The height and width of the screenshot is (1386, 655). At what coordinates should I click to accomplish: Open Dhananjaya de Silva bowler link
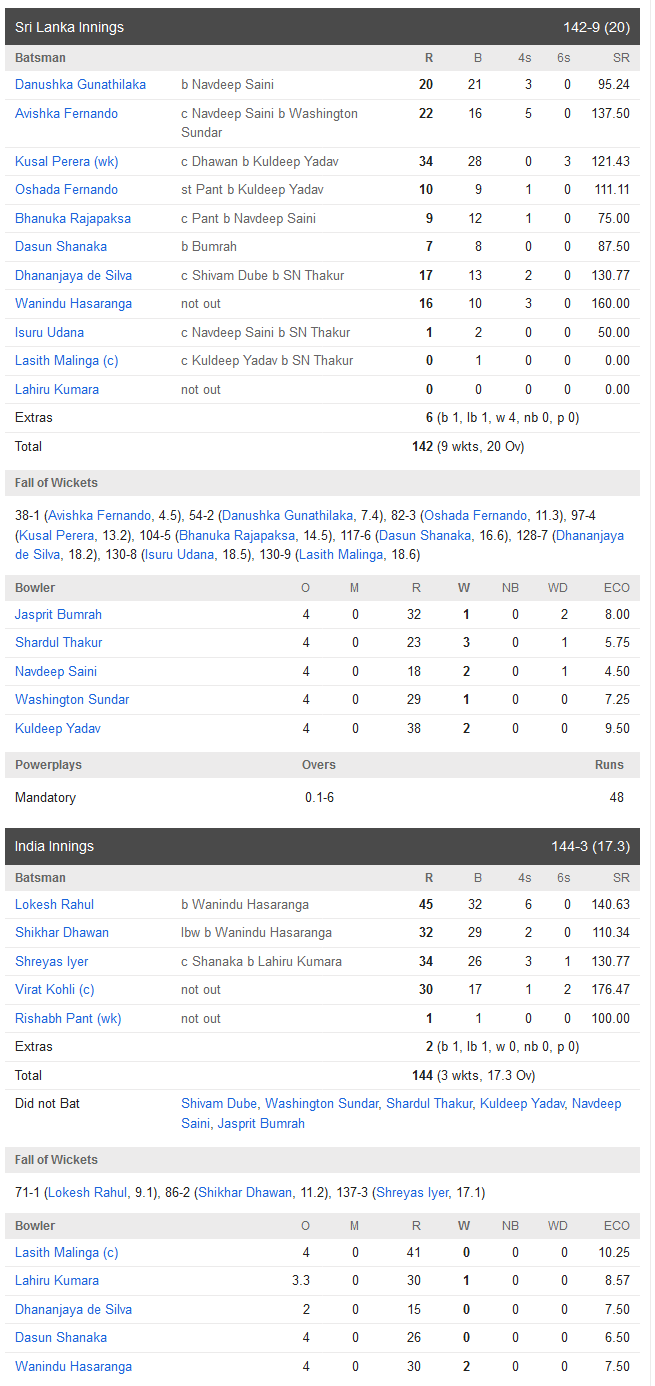point(73,1310)
